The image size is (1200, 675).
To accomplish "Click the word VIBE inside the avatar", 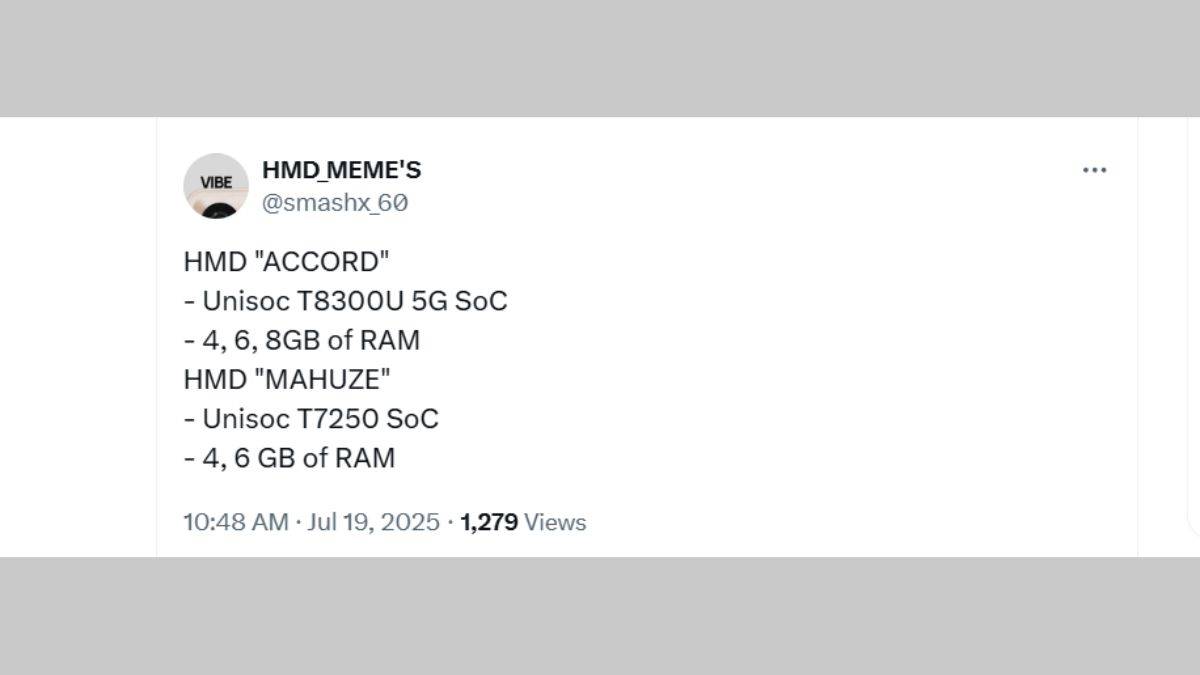I will click(216, 183).
